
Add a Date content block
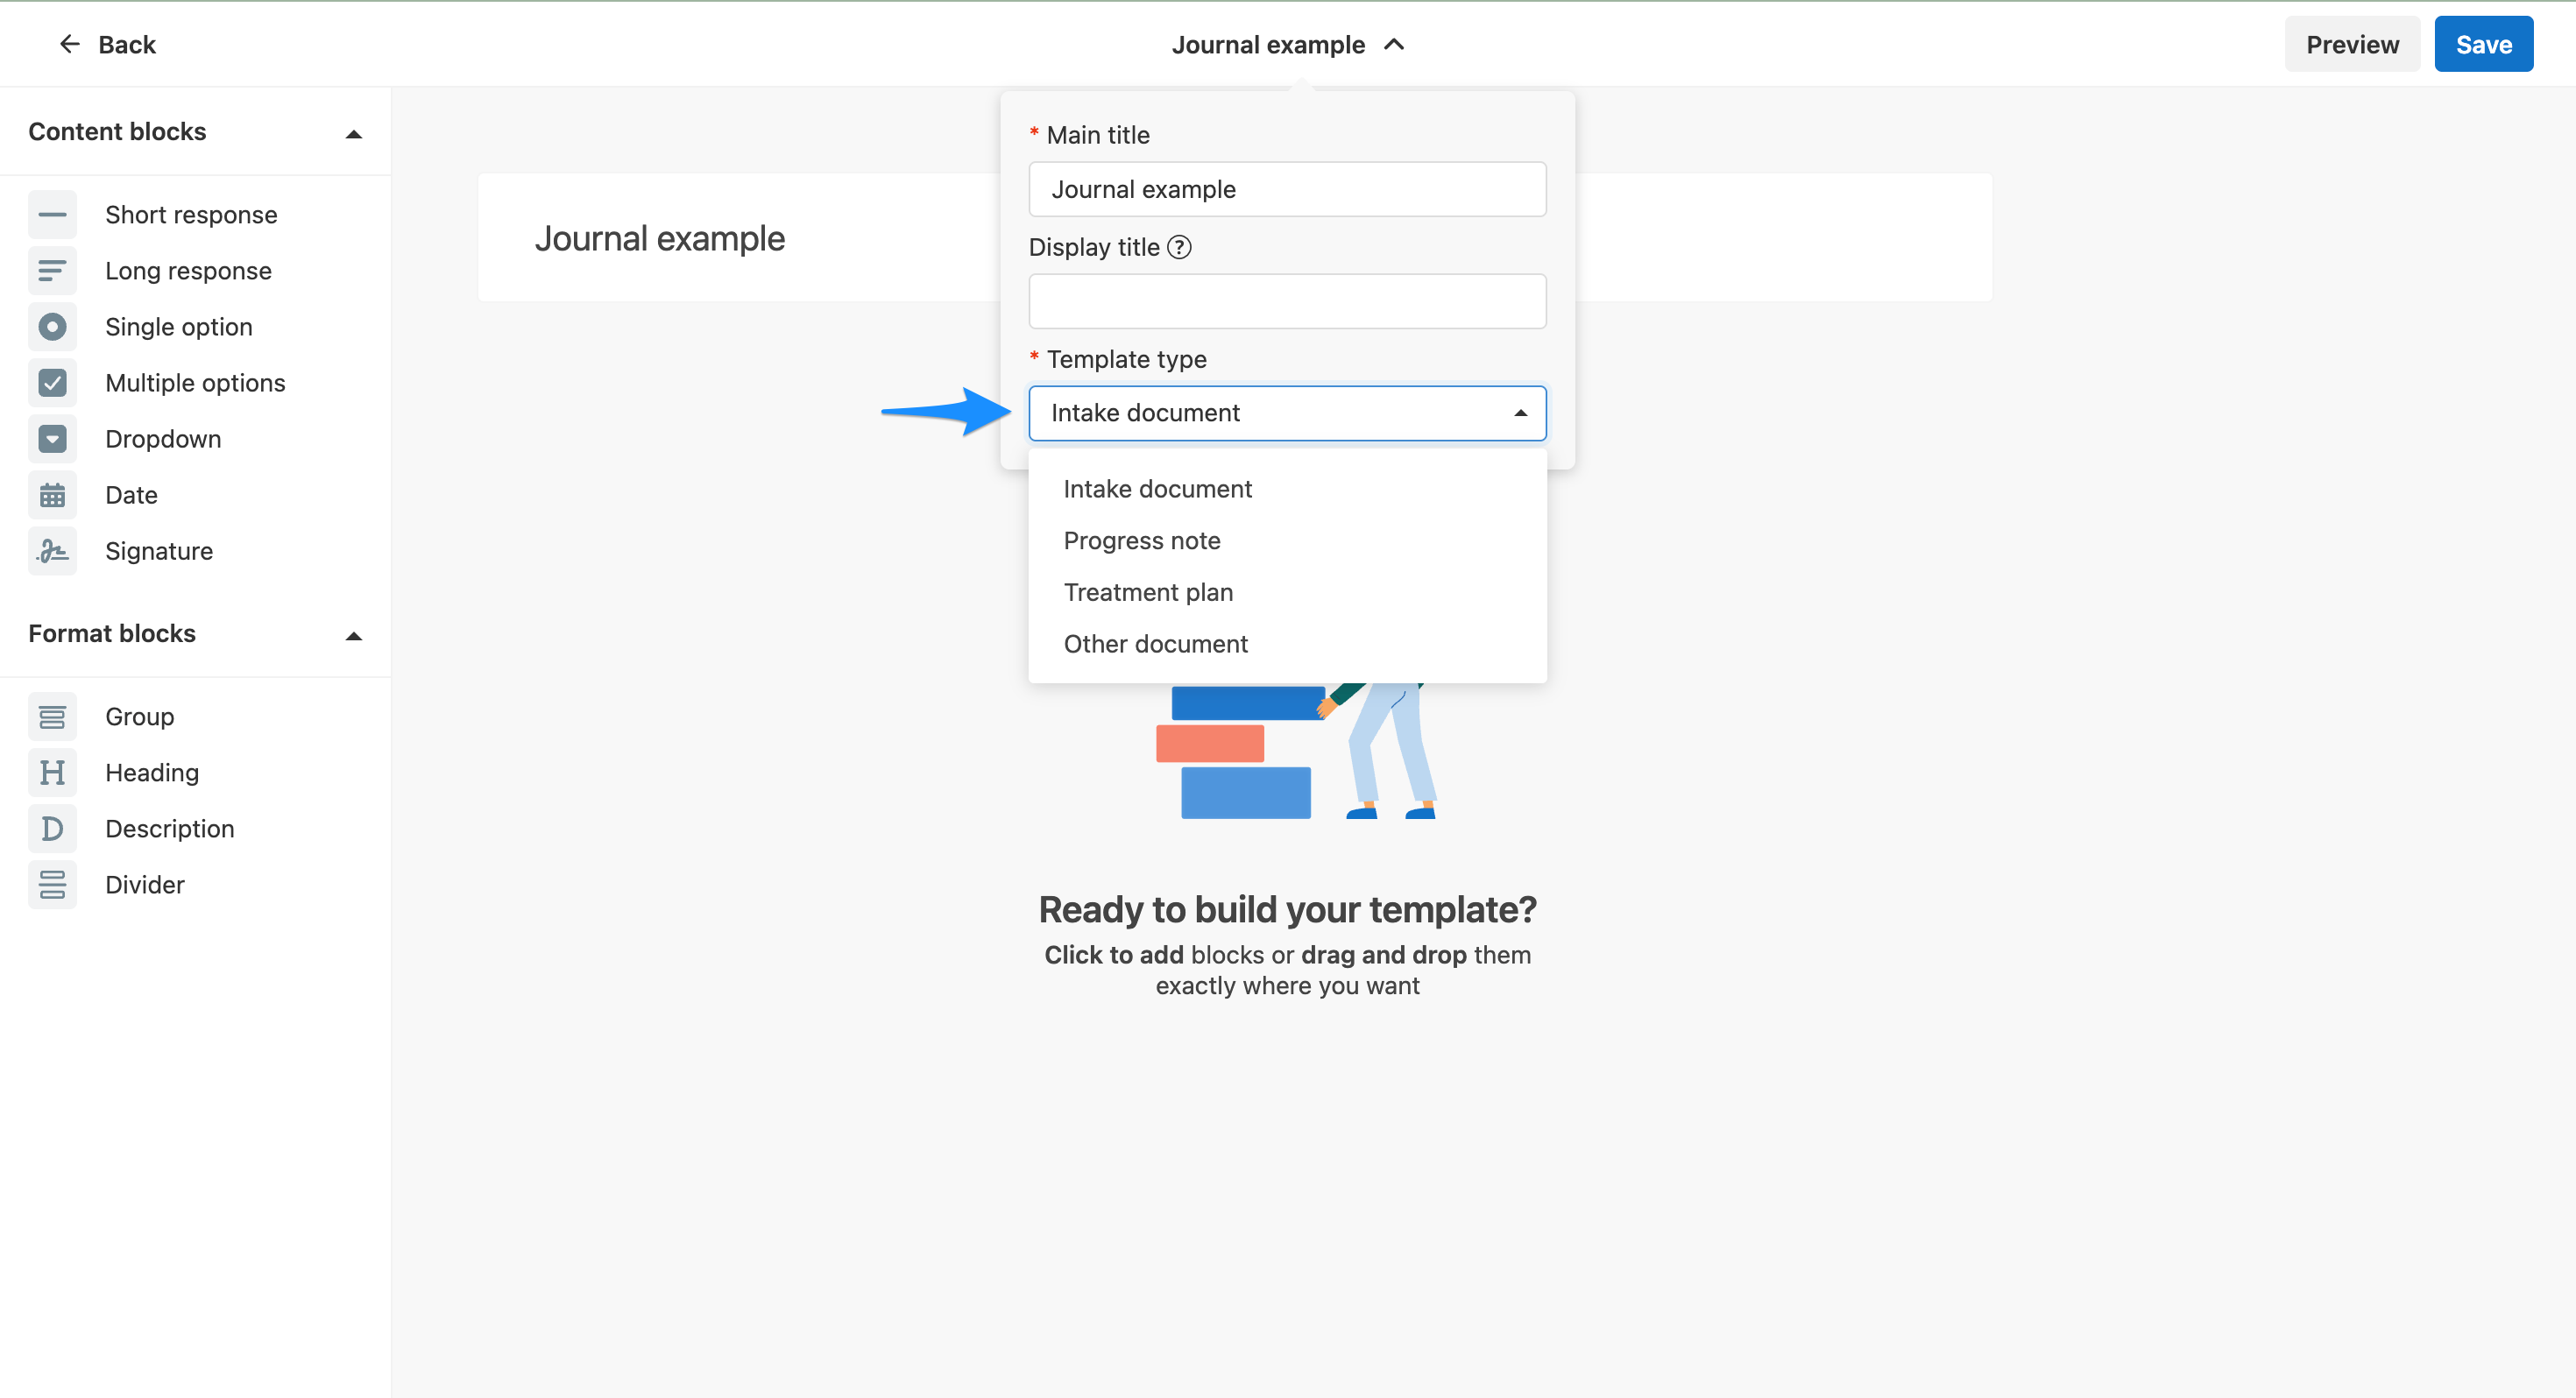coord(131,495)
